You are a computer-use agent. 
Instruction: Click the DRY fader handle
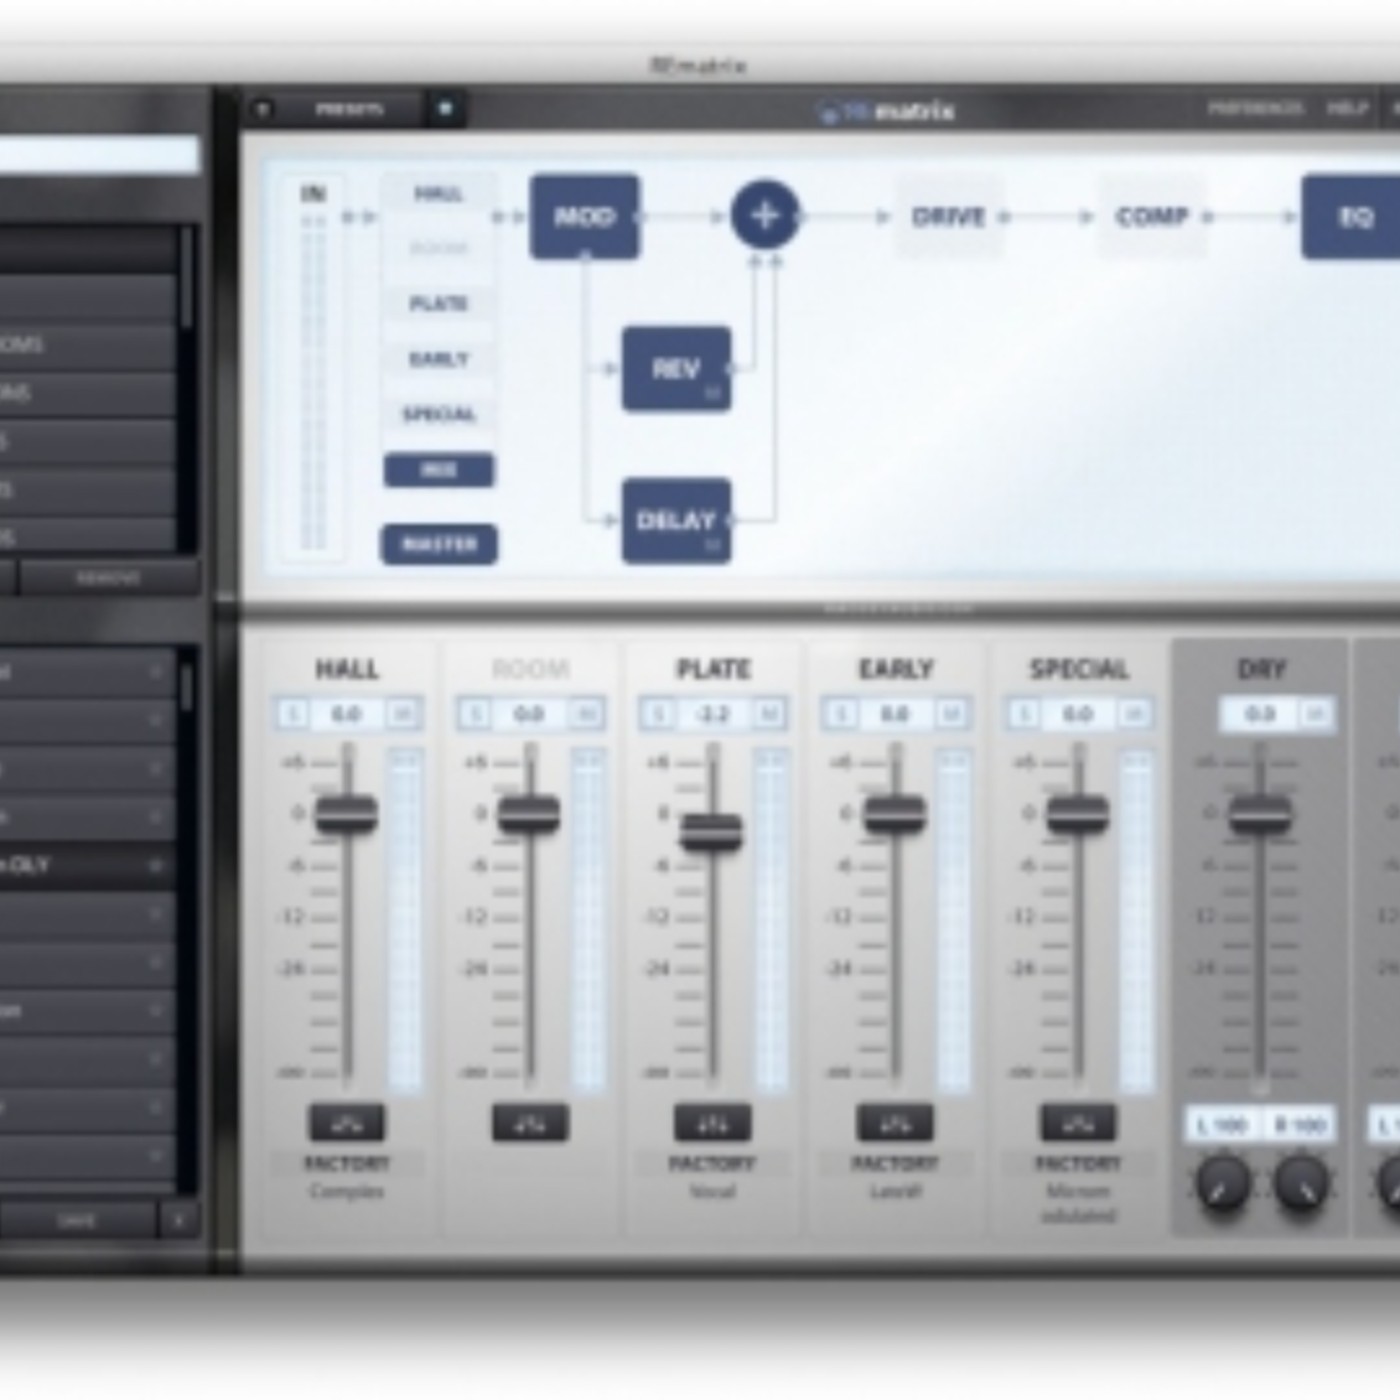(1260, 814)
